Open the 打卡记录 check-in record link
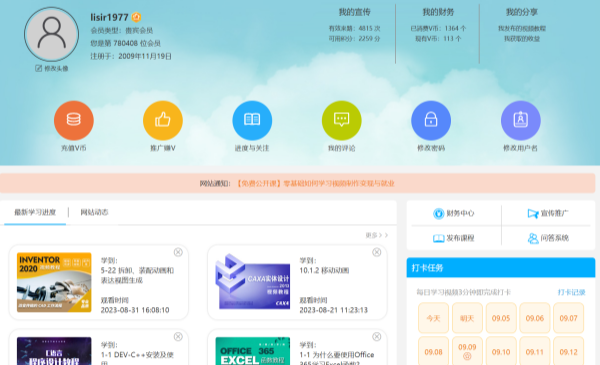This screenshot has height=365, width=600. click(571, 292)
